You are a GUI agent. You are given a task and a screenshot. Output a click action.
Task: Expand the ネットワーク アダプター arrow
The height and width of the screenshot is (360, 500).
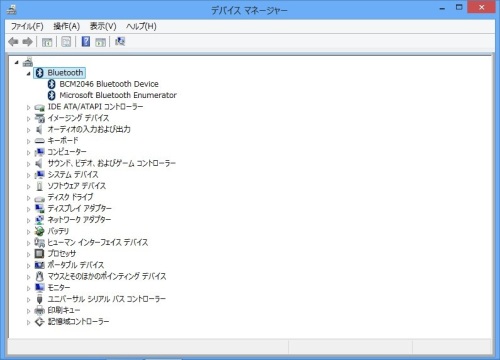28,221
